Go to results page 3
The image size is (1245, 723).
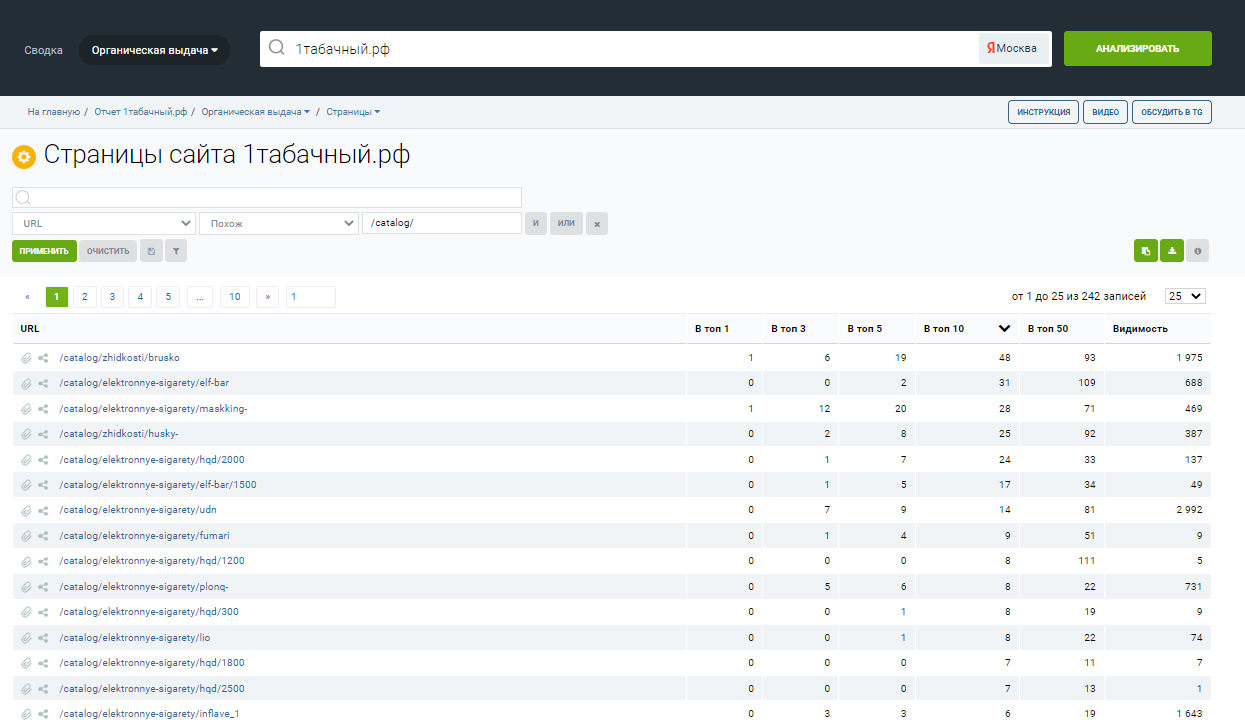[x=112, y=297]
